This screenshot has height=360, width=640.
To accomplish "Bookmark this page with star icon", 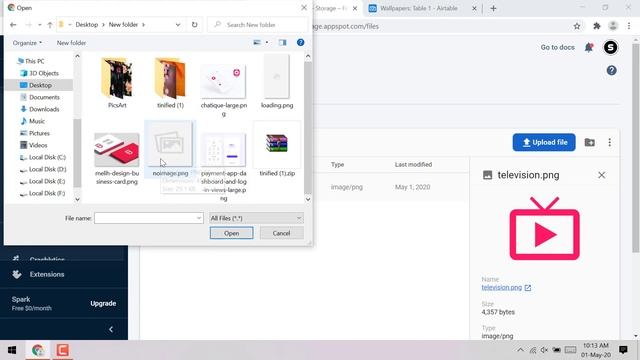I will [577, 26].
